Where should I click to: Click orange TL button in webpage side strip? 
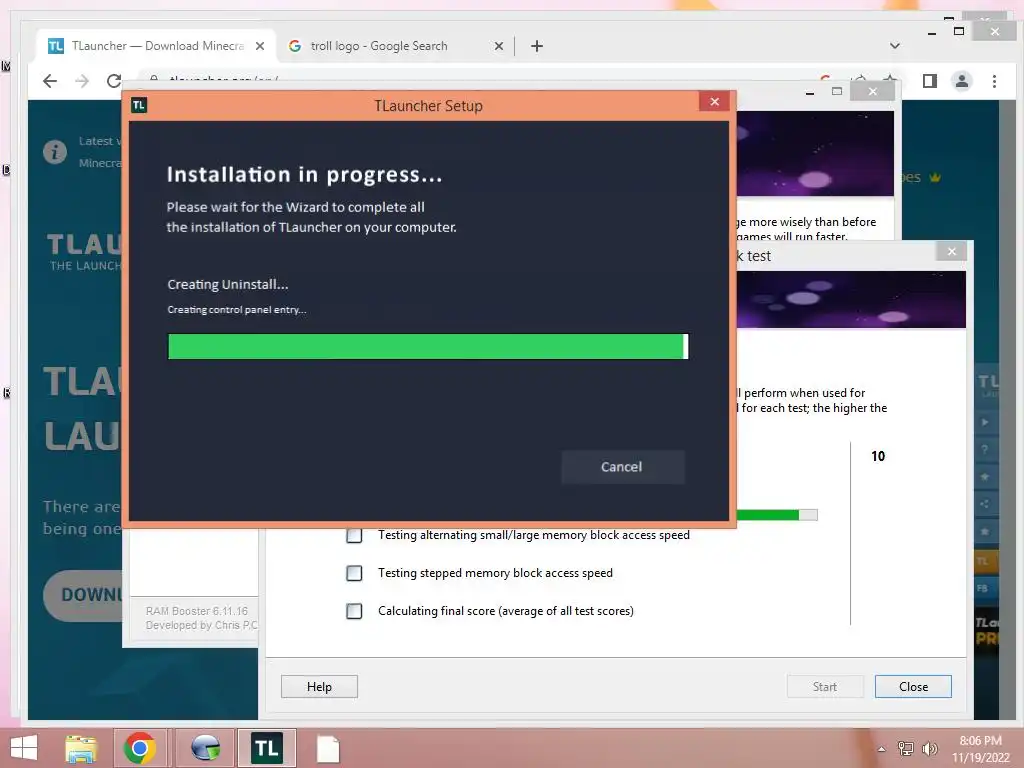pyautogui.click(x=984, y=561)
